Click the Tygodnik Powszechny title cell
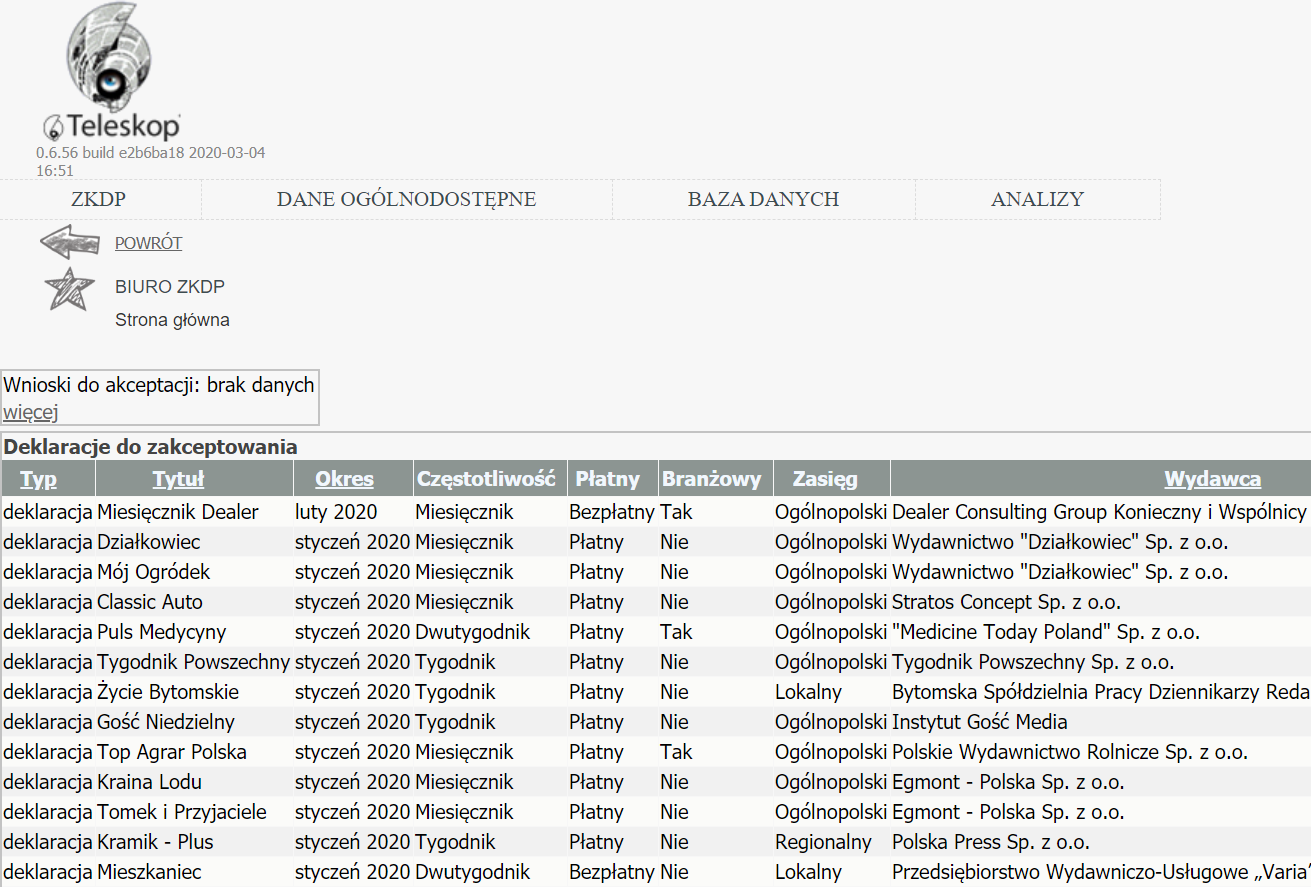 click(193, 662)
